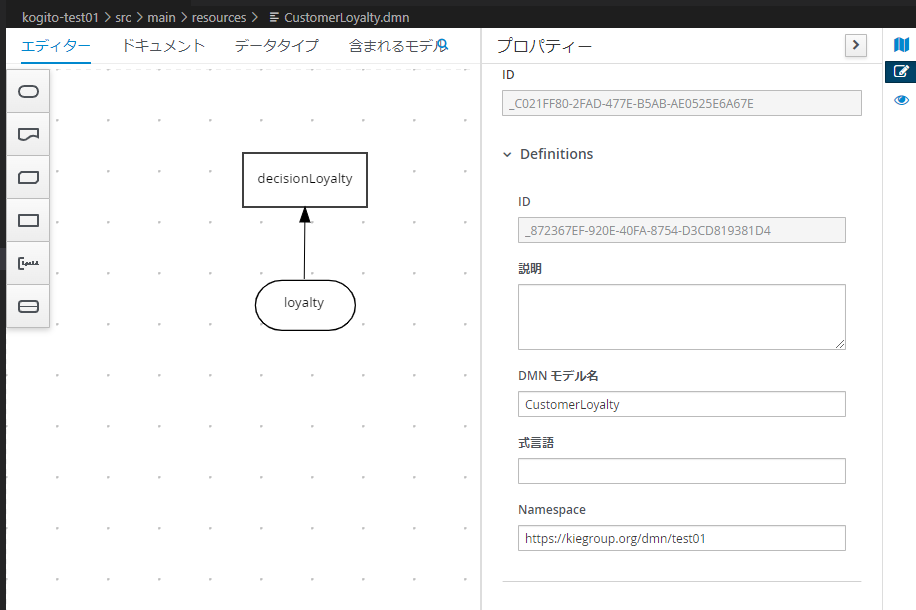Focus the 説明 description text area
Viewport: 916px width, 610px height.
682,317
